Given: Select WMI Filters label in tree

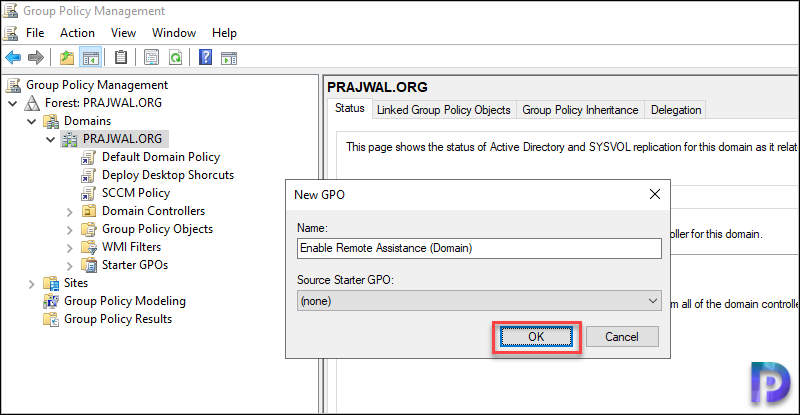Looking at the screenshot, I should click(x=131, y=247).
